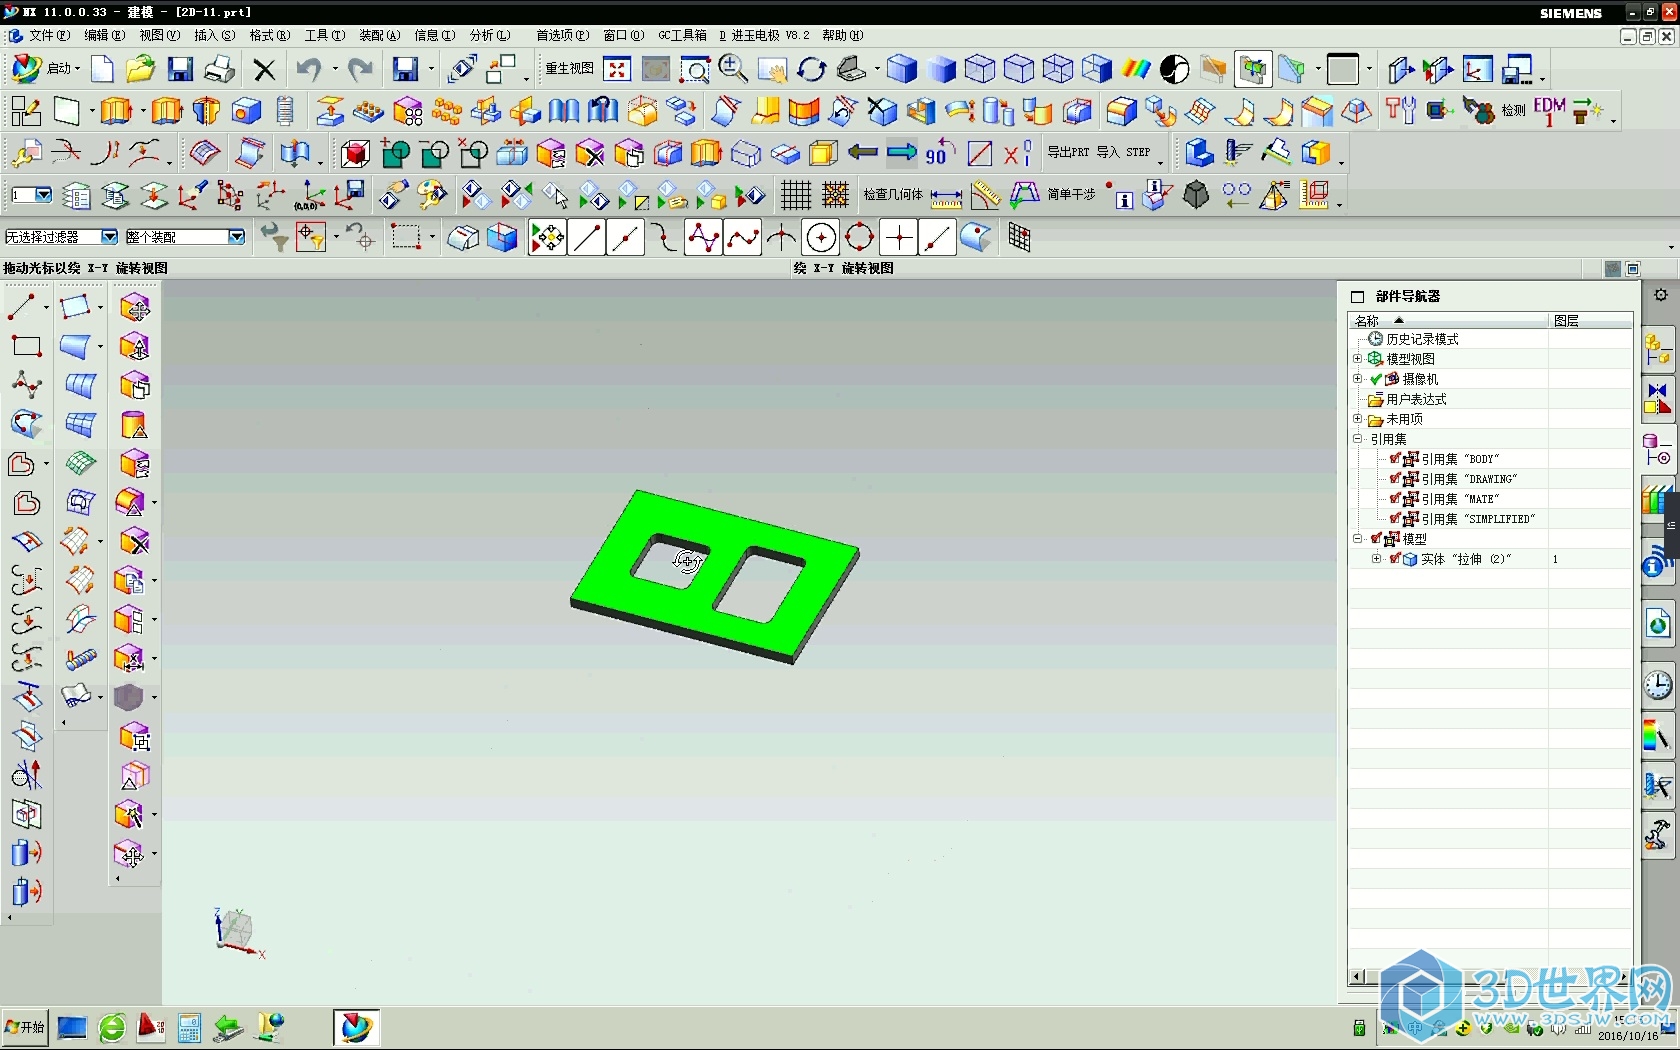Open the History clock sidebar tab
Viewport: 1680px width, 1050px height.
pyautogui.click(x=1658, y=685)
